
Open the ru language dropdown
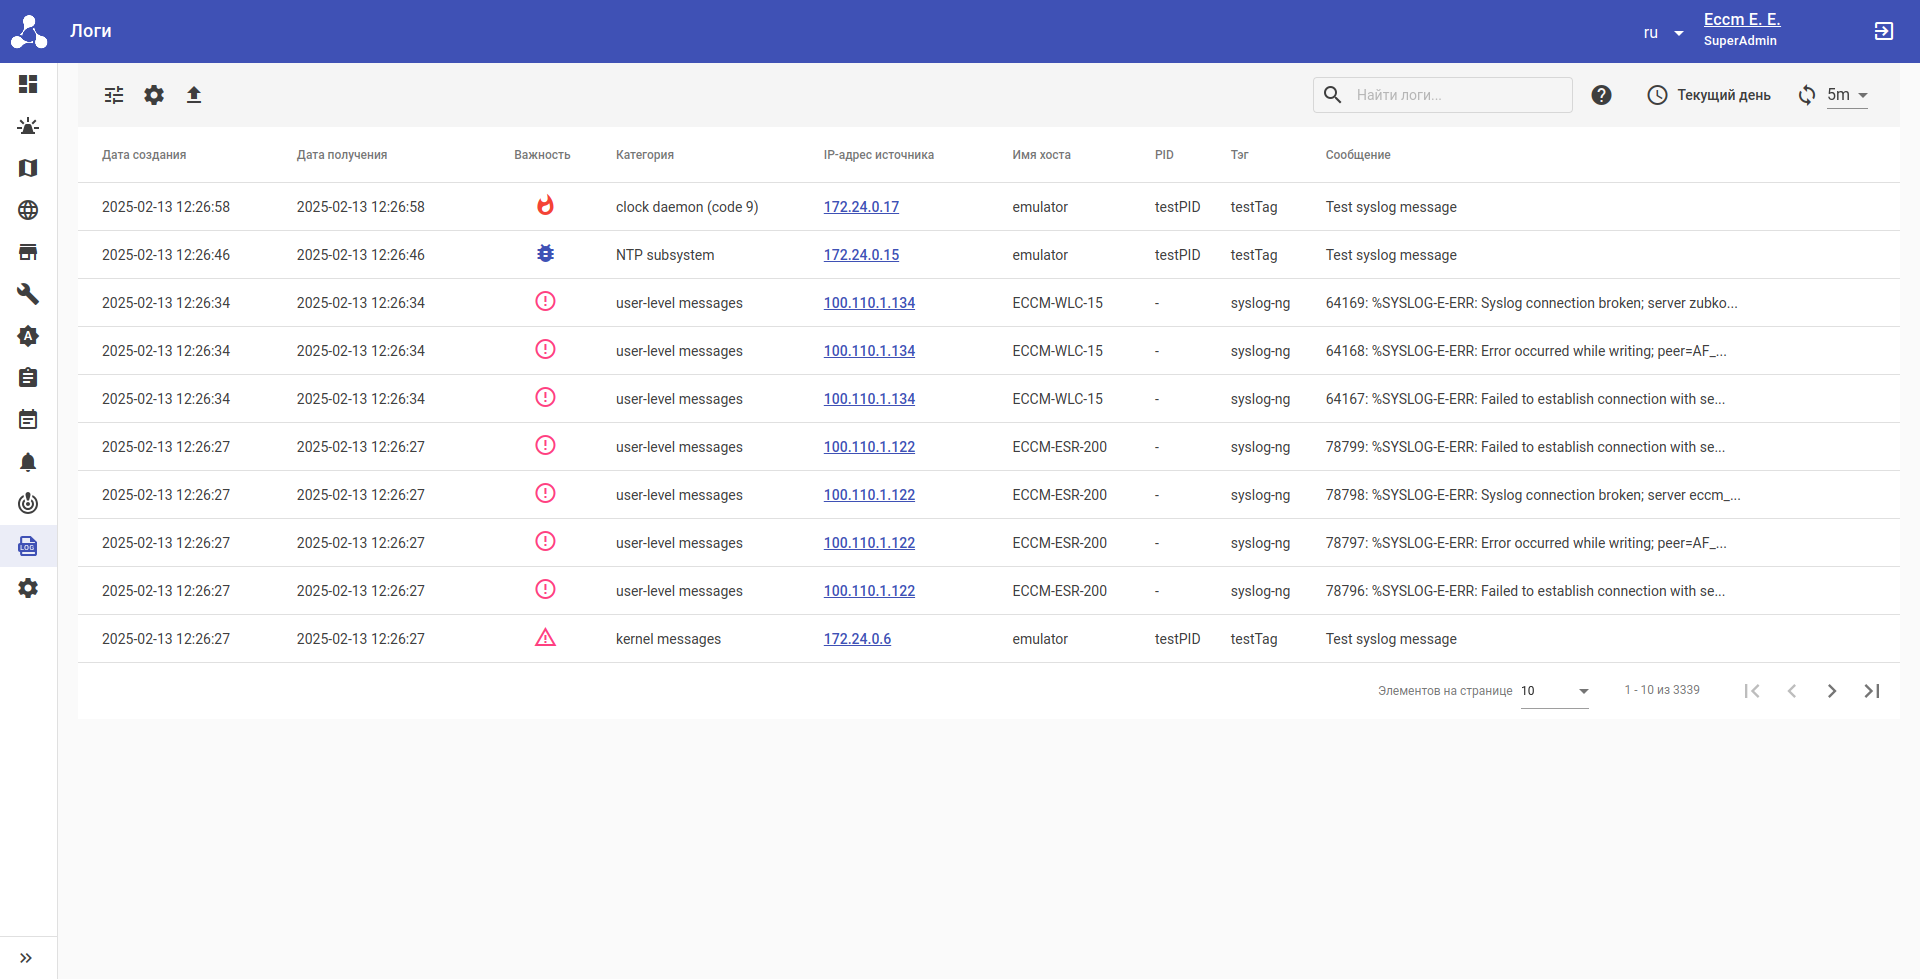[x=1663, y=33]
